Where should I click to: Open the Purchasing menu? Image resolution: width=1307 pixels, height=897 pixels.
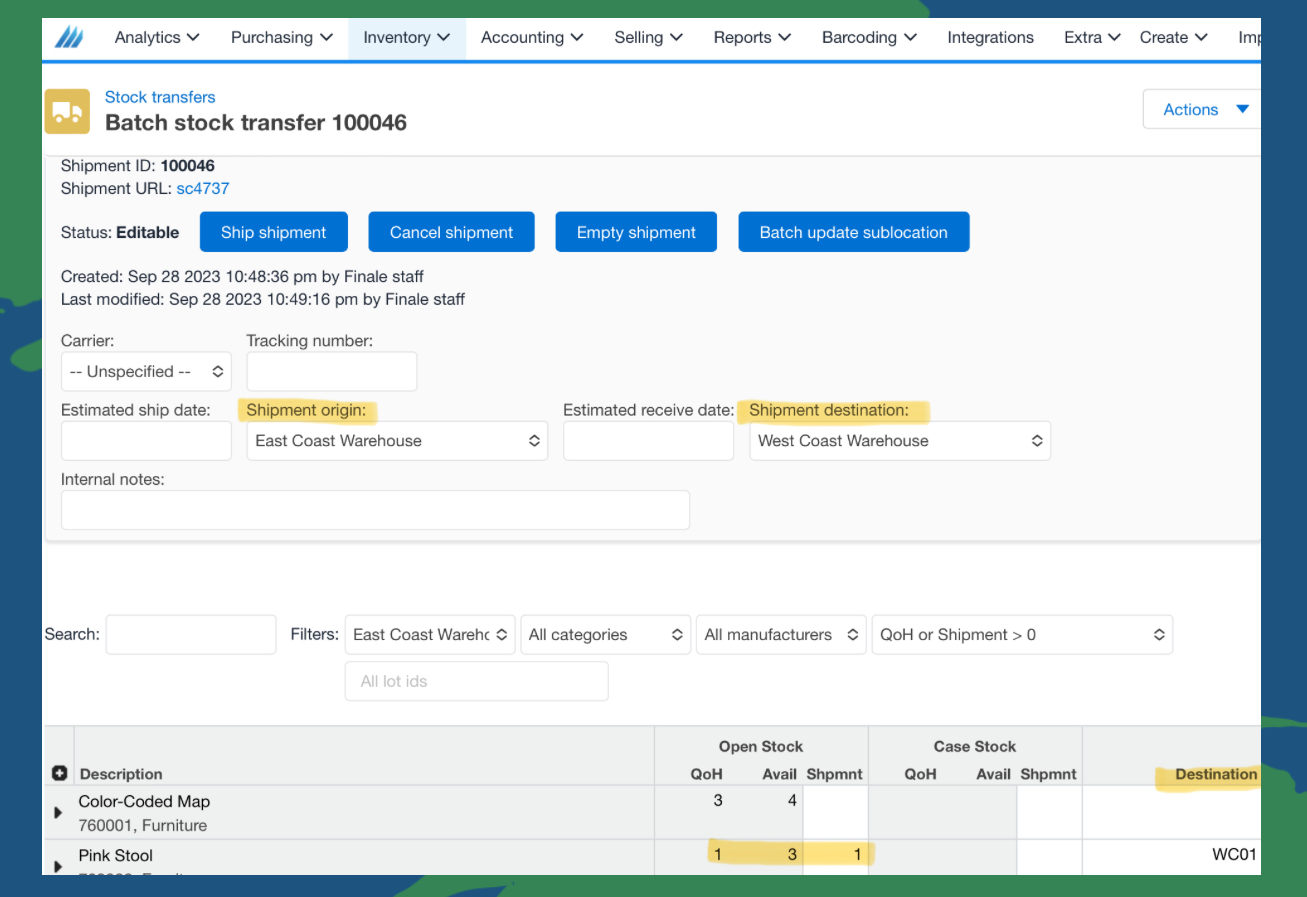tap(281, 37)
